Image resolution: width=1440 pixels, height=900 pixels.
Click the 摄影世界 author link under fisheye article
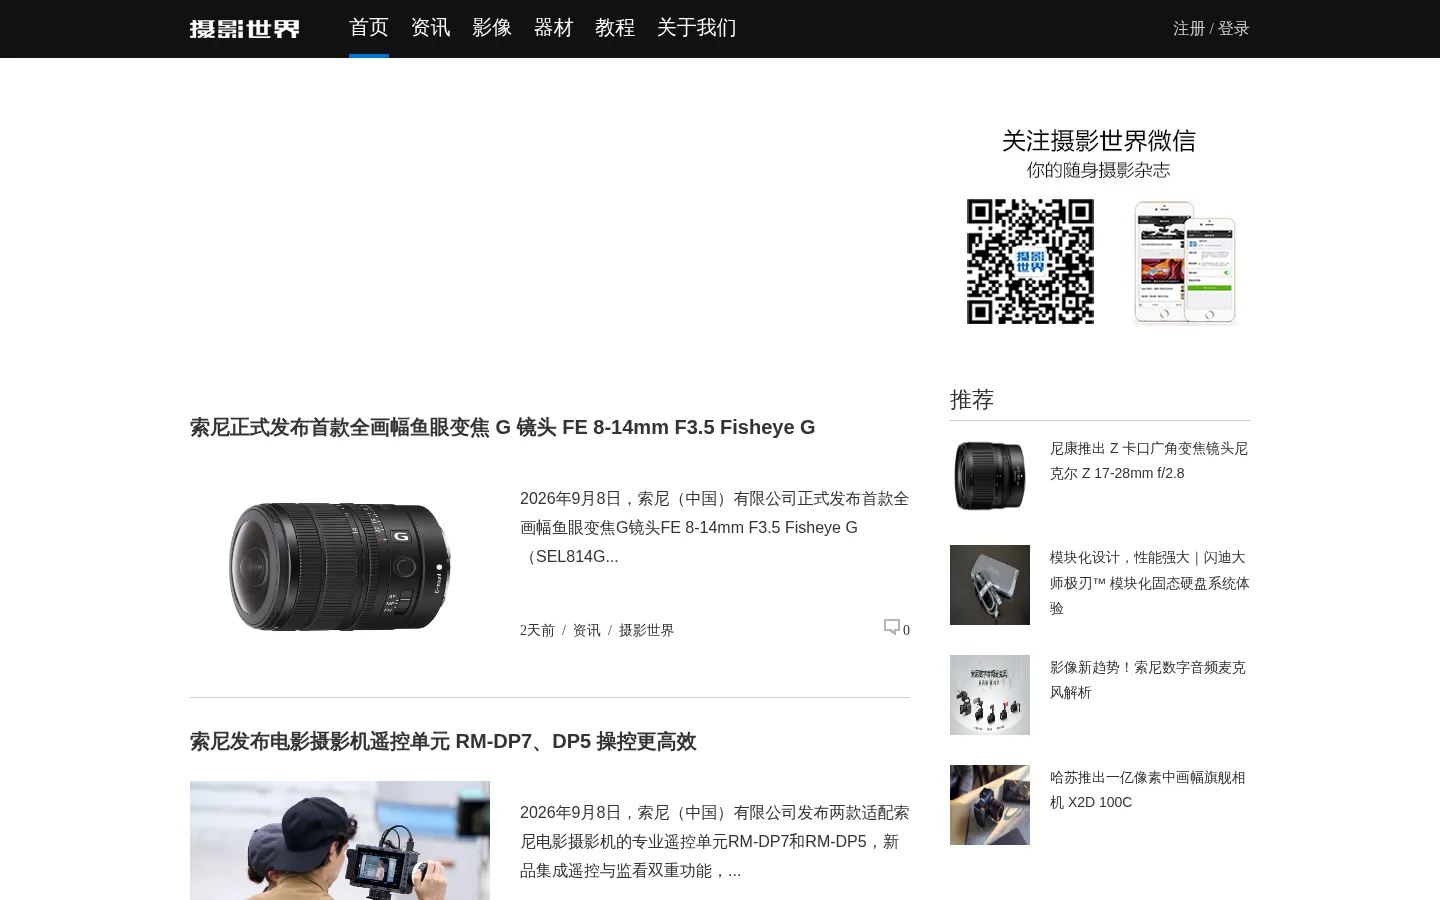pos(647,630)
